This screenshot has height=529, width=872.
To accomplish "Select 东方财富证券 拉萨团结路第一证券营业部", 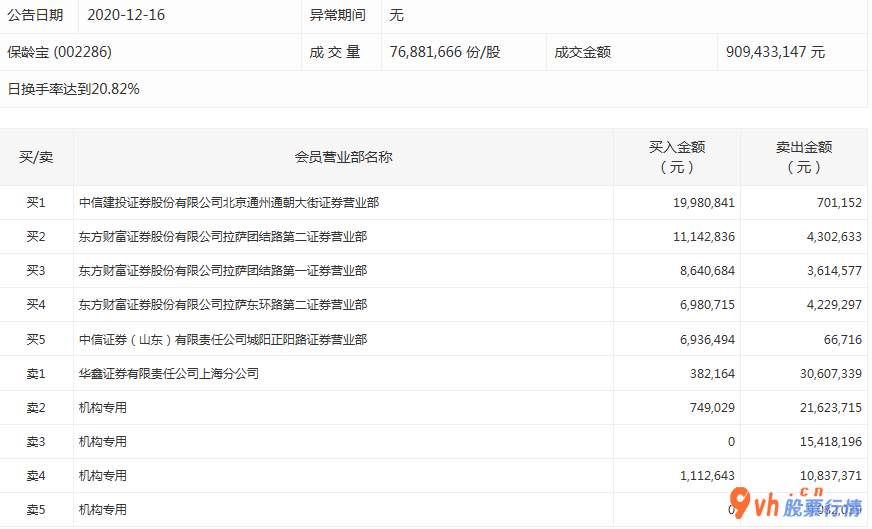I will [x=222, y=271].
